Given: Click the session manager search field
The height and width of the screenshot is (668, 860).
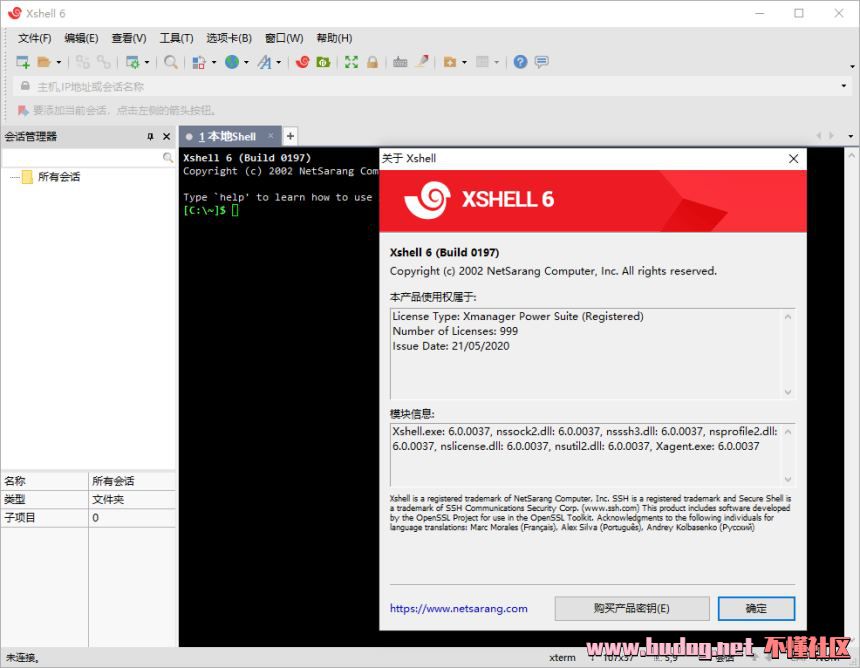Looking at the screenshot, I should [x=82, y=158].
